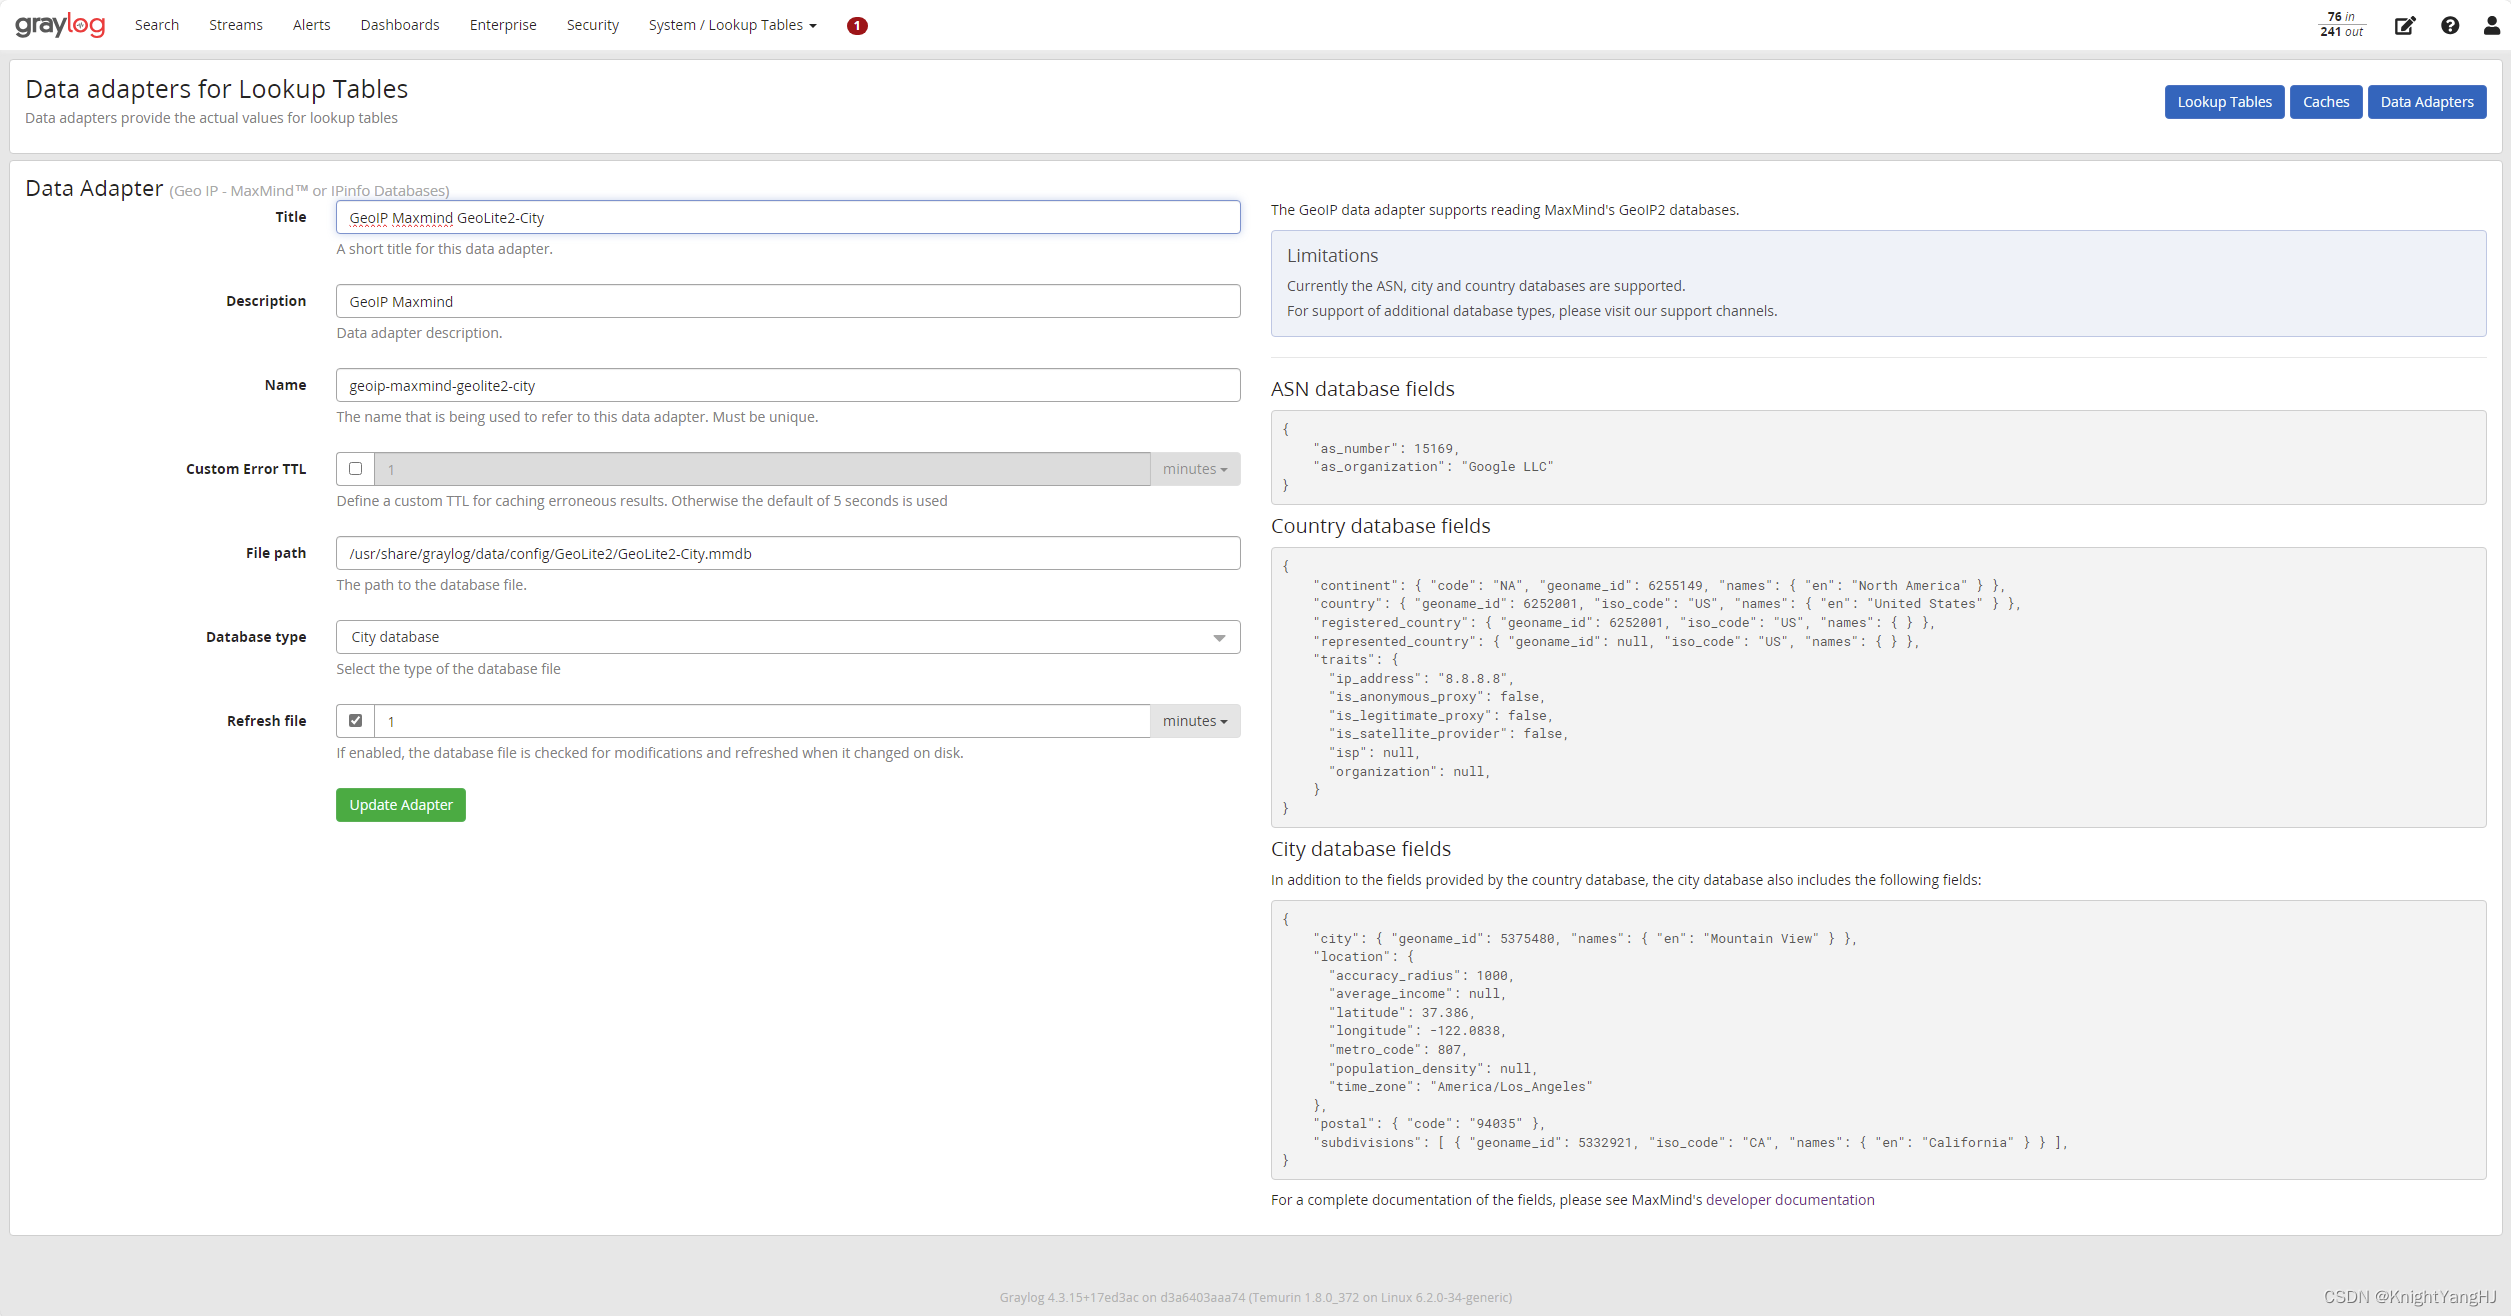The width and height of the screenshot is (2511, 1316).
Task: Open the Database type dropdown
Action: click(788, 637)
